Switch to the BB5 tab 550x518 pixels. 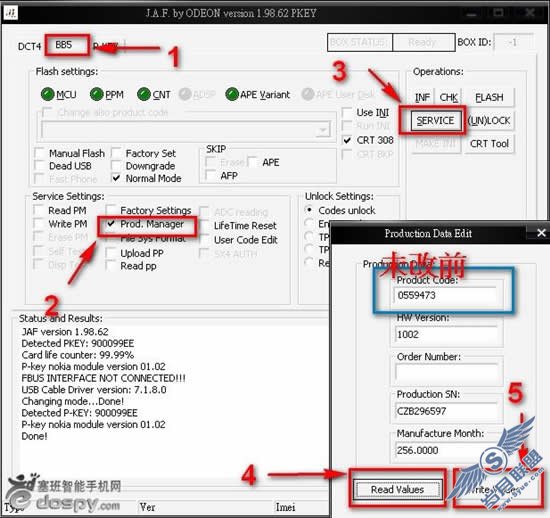tap(63, 45)
